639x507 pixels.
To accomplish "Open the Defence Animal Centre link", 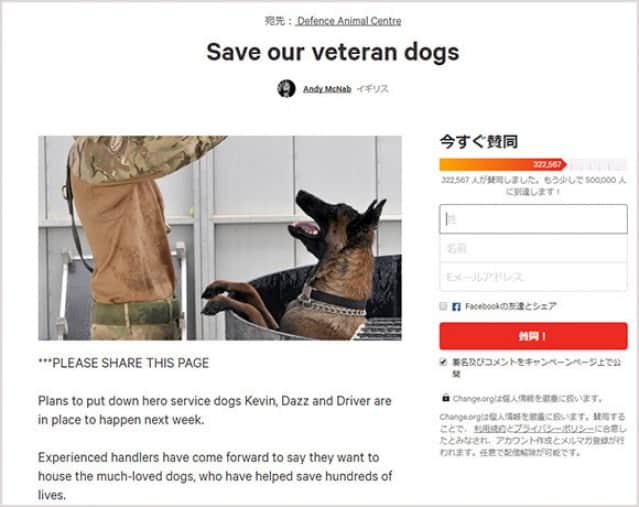I will tap(349, 21).
